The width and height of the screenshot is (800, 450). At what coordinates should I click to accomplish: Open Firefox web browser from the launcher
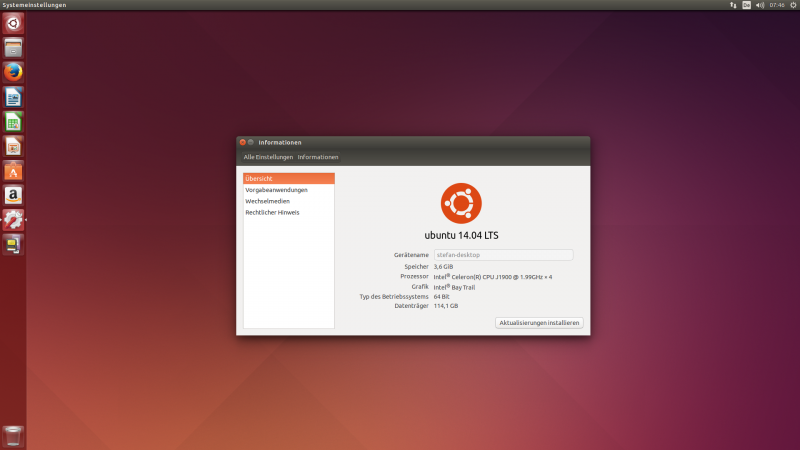click(x=13, y=72)
